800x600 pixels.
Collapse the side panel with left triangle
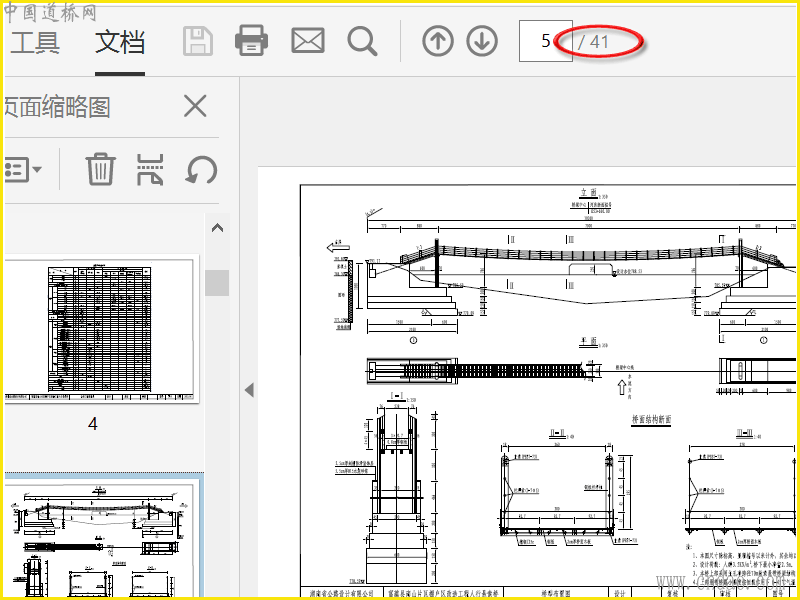pyautogui.click(x=249, y=390)
